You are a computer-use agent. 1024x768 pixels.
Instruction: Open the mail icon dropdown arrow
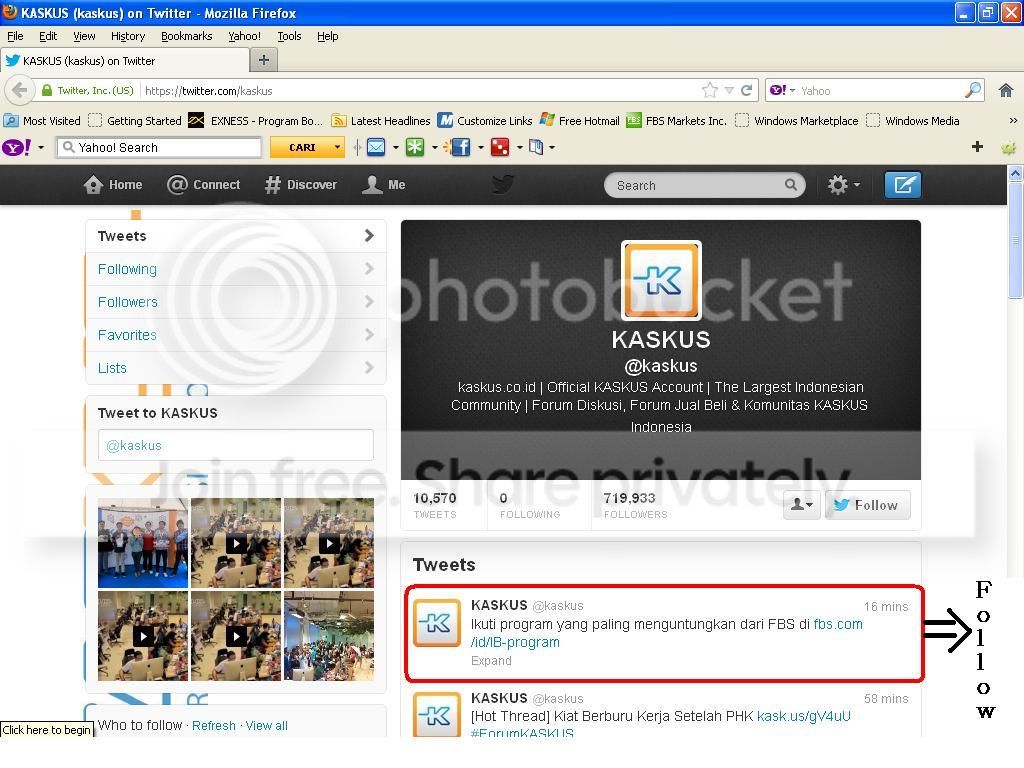click(x=396, y=148)
